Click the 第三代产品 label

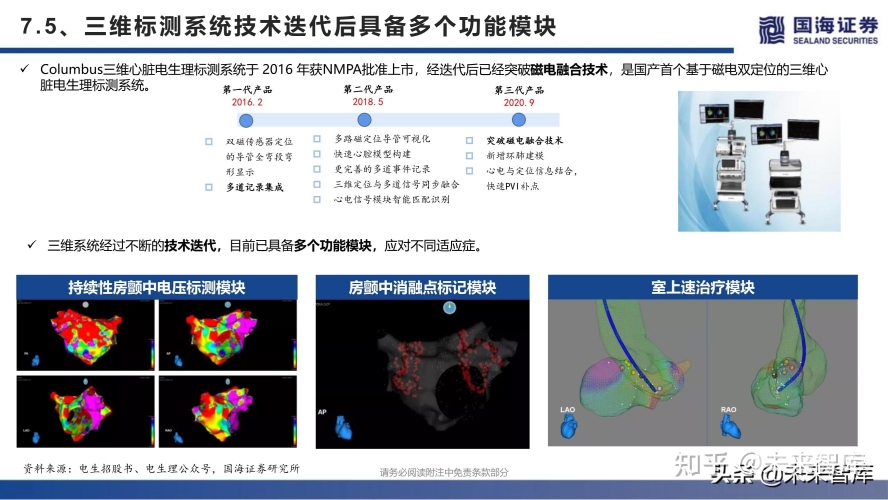[x=519, y=90]
